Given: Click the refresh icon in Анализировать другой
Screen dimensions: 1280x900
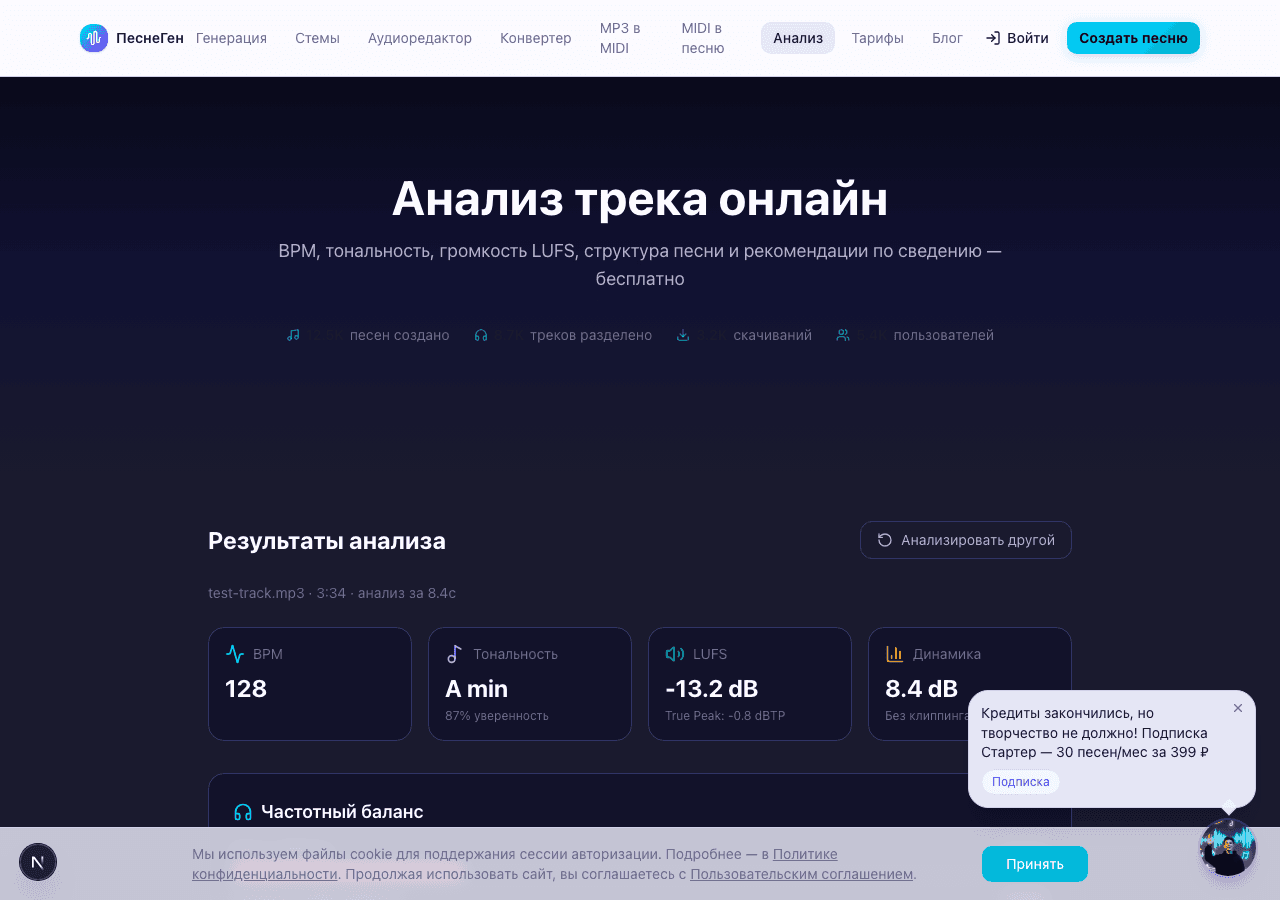Looking at the screenshot, I should click(882, 539).
